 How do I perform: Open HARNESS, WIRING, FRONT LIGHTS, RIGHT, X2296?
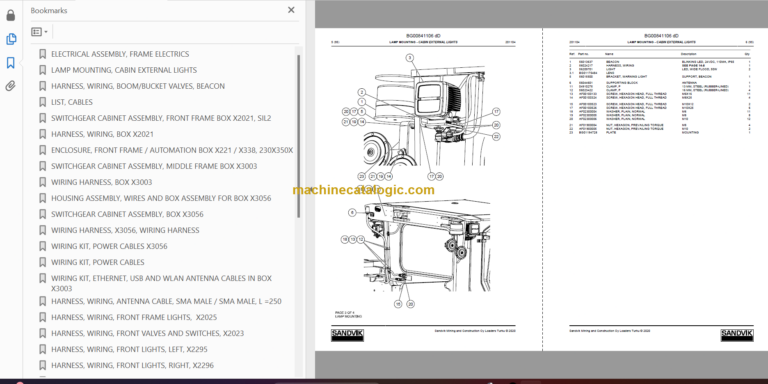(x=132, y=365)
